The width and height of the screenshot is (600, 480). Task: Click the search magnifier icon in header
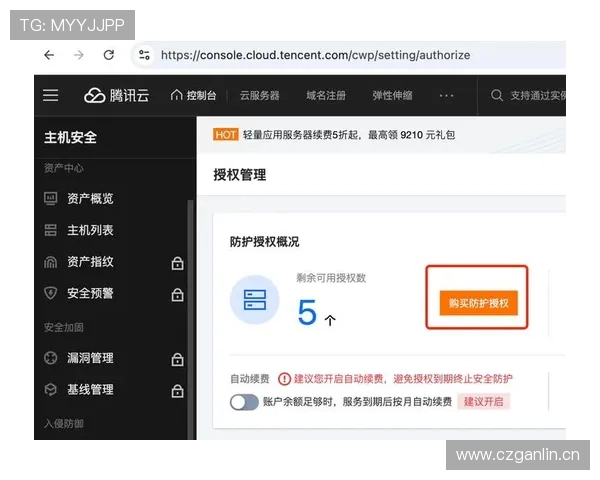[x=497, y=95]
